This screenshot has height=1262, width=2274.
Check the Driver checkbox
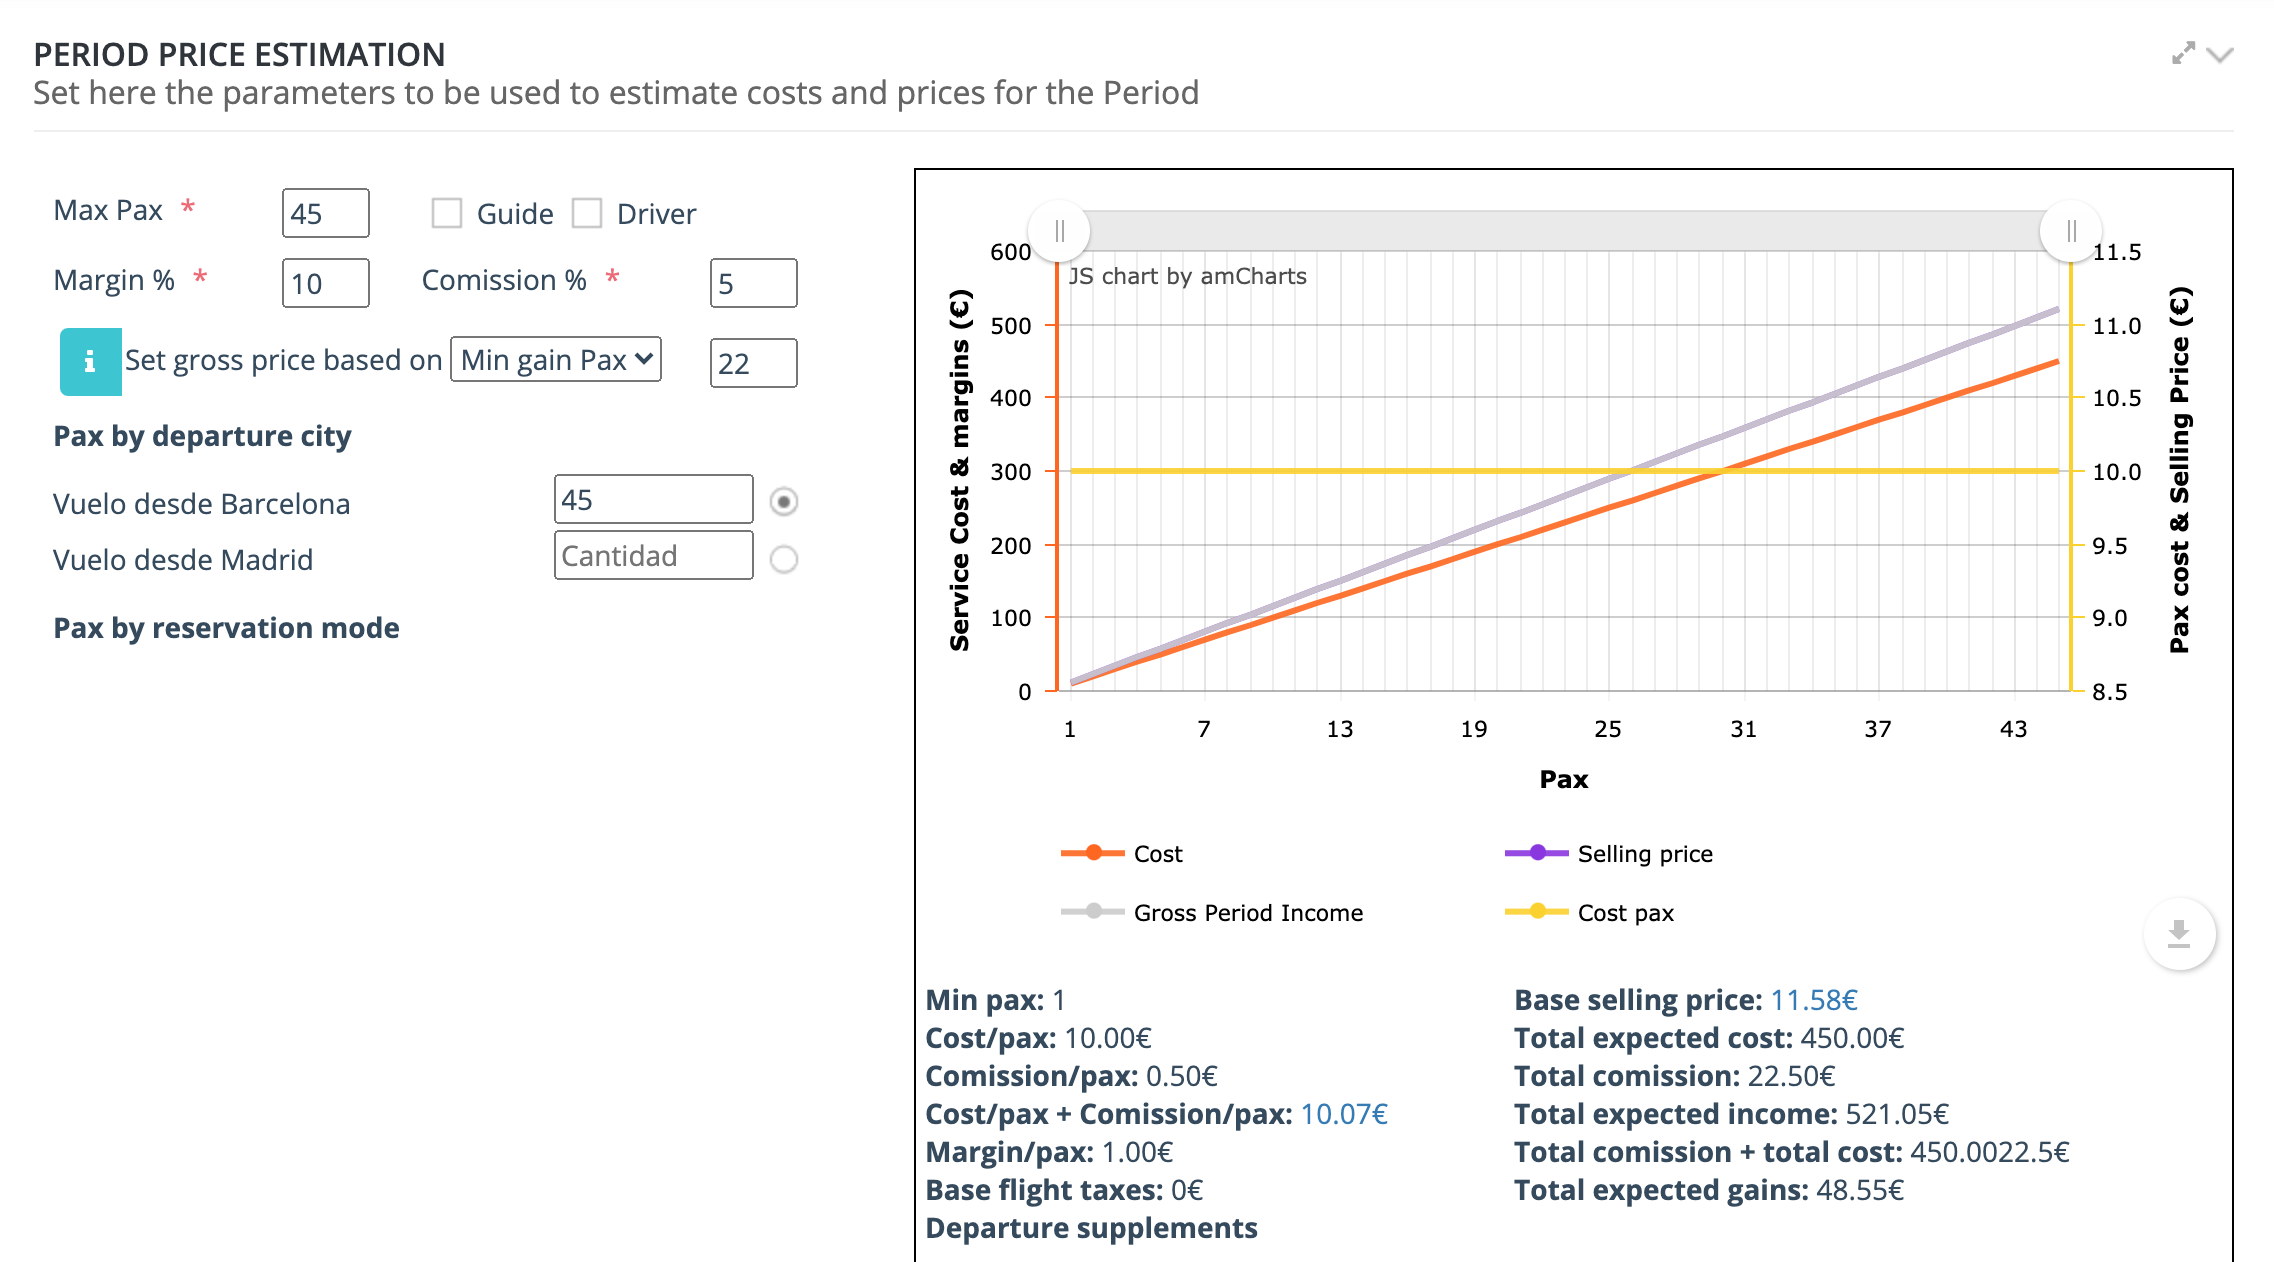tap(588, 212)
